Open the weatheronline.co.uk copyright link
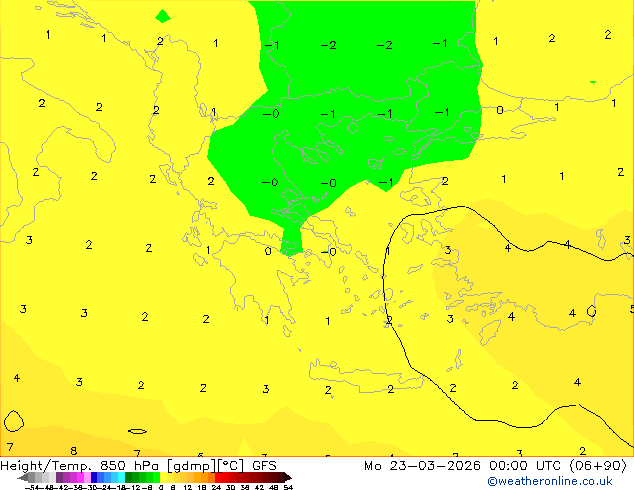This screenshot has height=490, width=634. point(550,481)
